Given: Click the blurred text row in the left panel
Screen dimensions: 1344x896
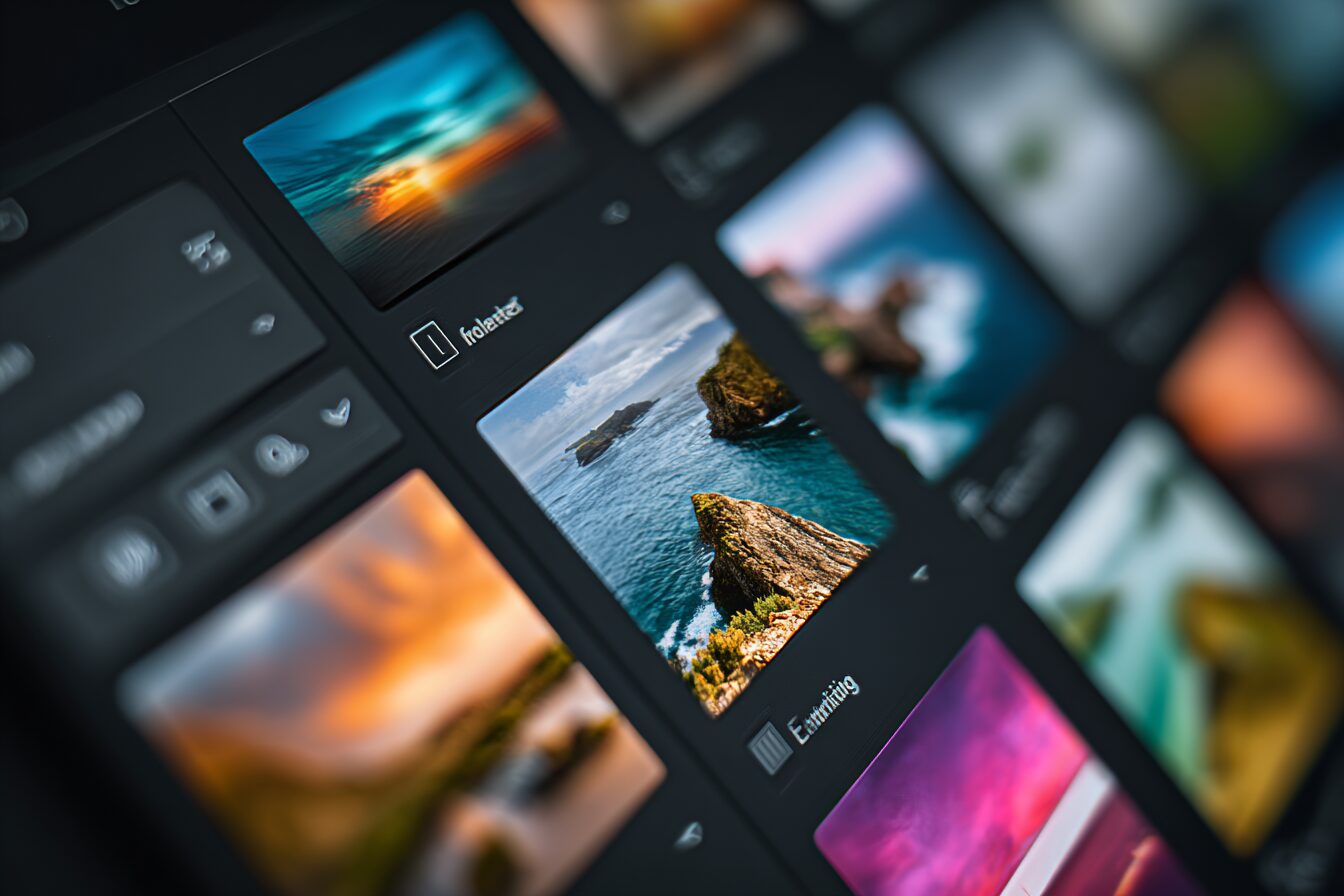Looking at the screenshot, I should [78, 443].
